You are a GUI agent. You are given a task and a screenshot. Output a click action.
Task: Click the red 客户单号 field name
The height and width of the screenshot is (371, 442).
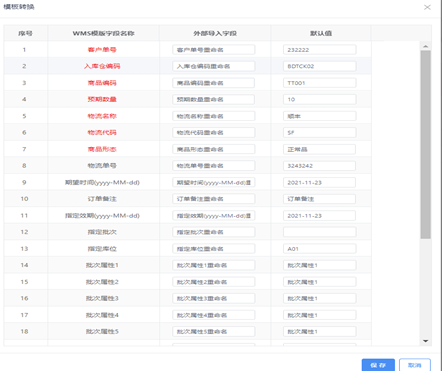click(x=102, y=50)
